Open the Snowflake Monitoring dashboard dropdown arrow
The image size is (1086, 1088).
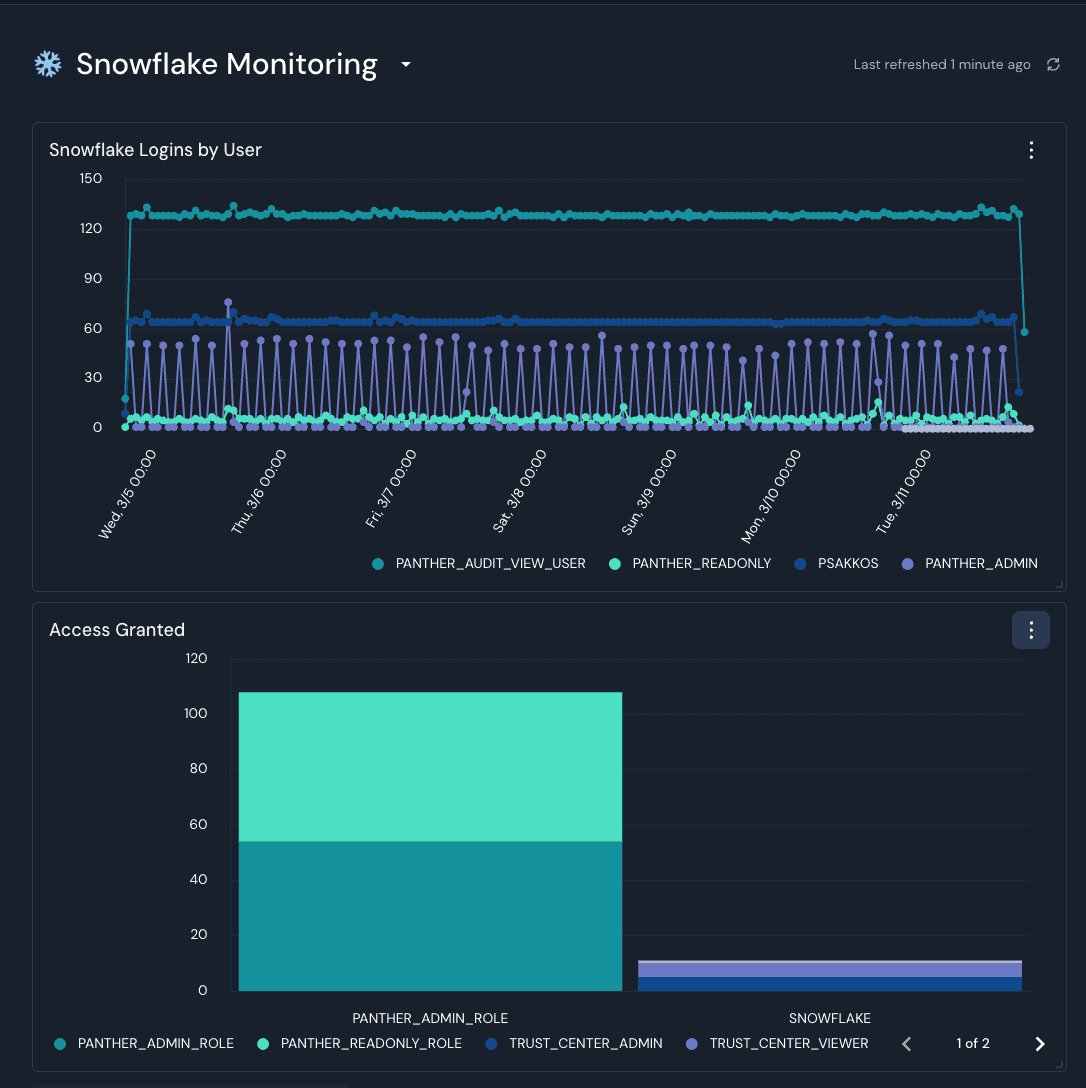pos(406,65)
